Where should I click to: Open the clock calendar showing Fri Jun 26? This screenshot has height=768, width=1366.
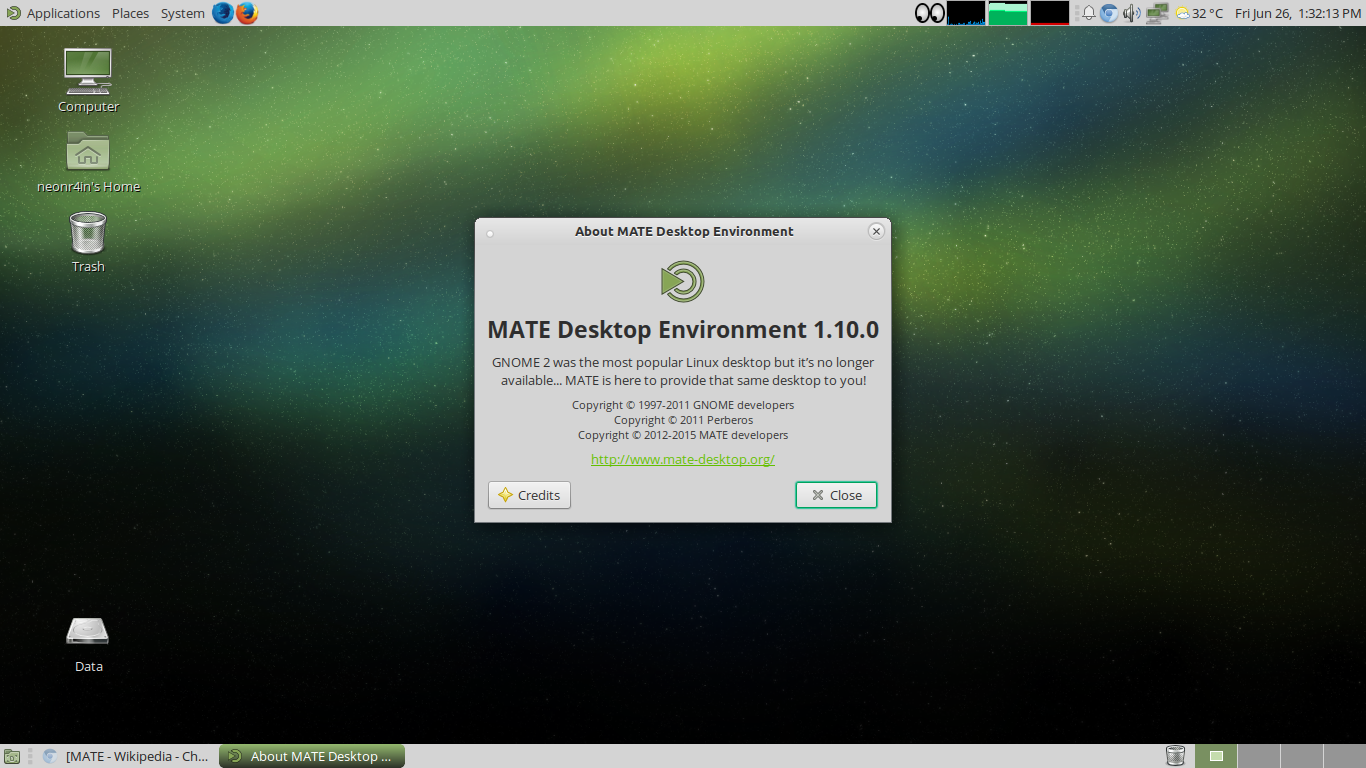point(1298,13)
